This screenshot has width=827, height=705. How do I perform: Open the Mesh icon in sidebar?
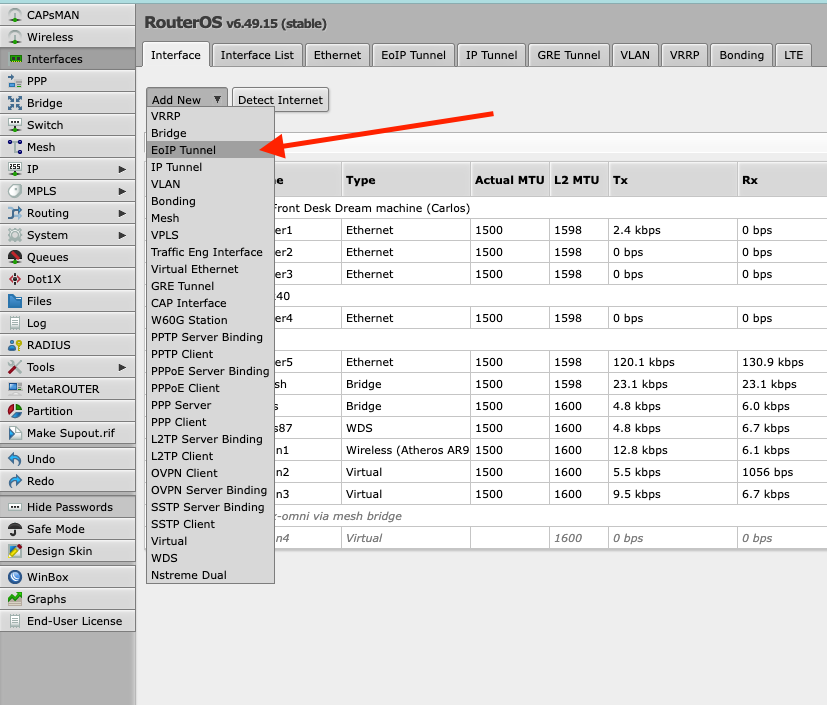coord(15,147)
